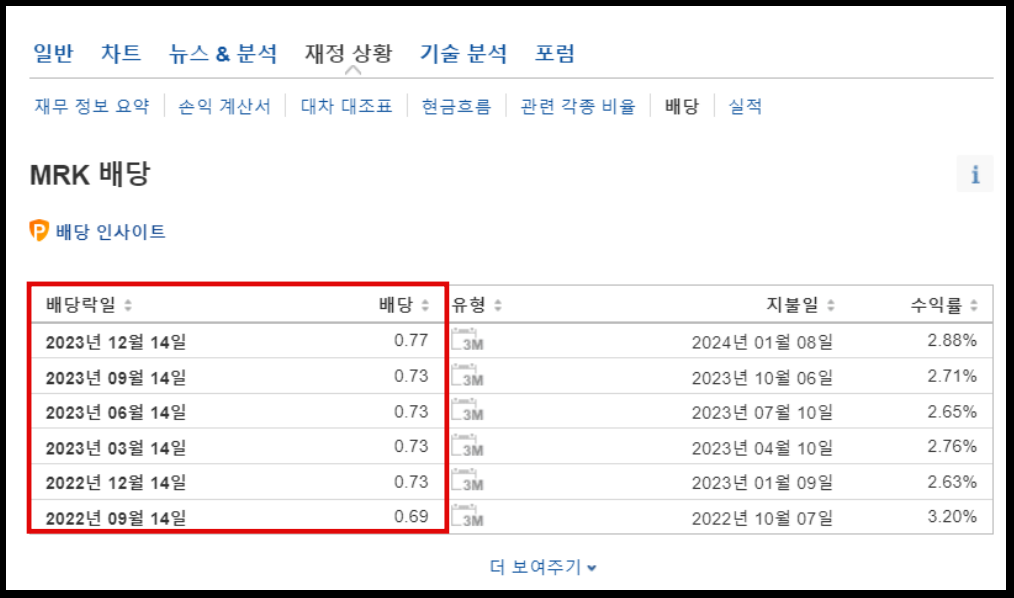Click yield value 2.71%

coord(952,376)
